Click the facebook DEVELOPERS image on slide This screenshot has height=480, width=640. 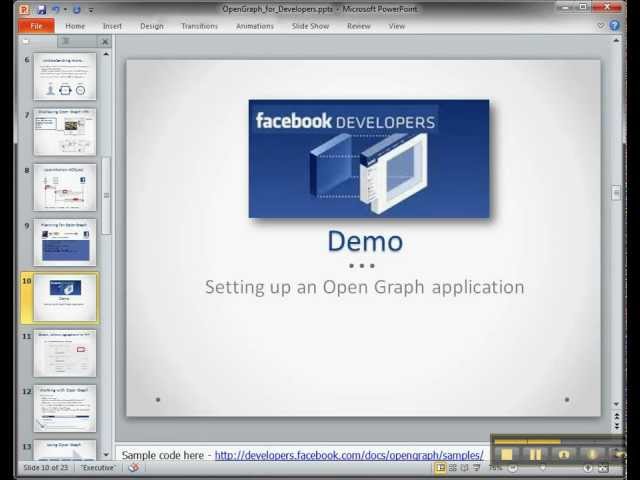tap(369, 159)
